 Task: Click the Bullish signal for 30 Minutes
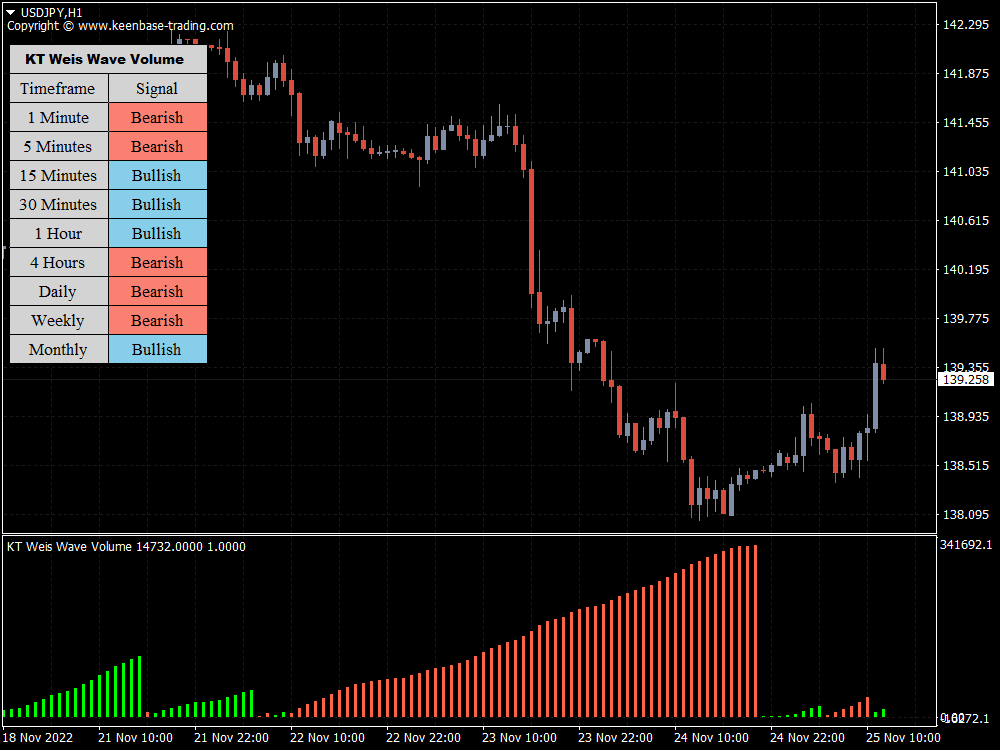tap(158, 204)
